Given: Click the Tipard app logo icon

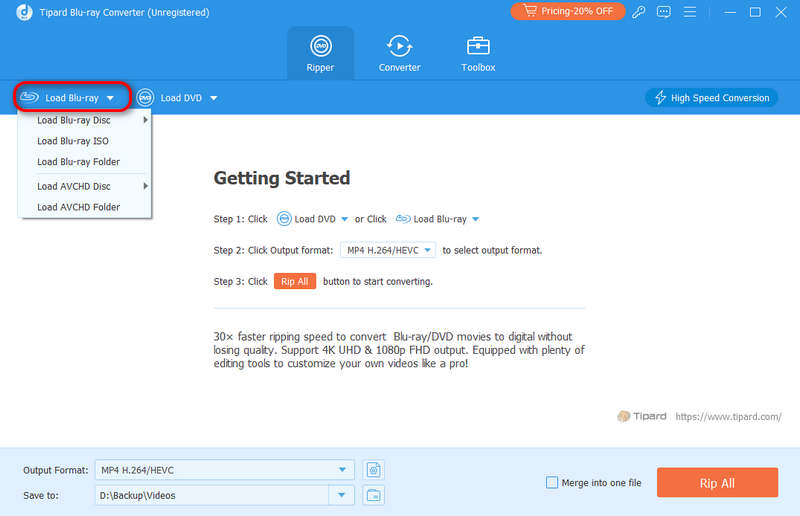Looking at the screenshot, I should (24, 12).
